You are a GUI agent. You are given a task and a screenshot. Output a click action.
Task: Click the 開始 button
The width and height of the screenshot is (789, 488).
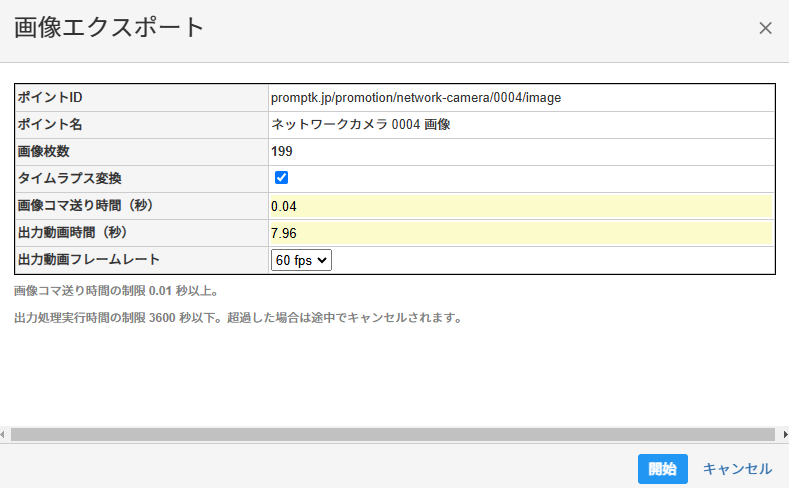pyautogui.click(x=662, y=469)
